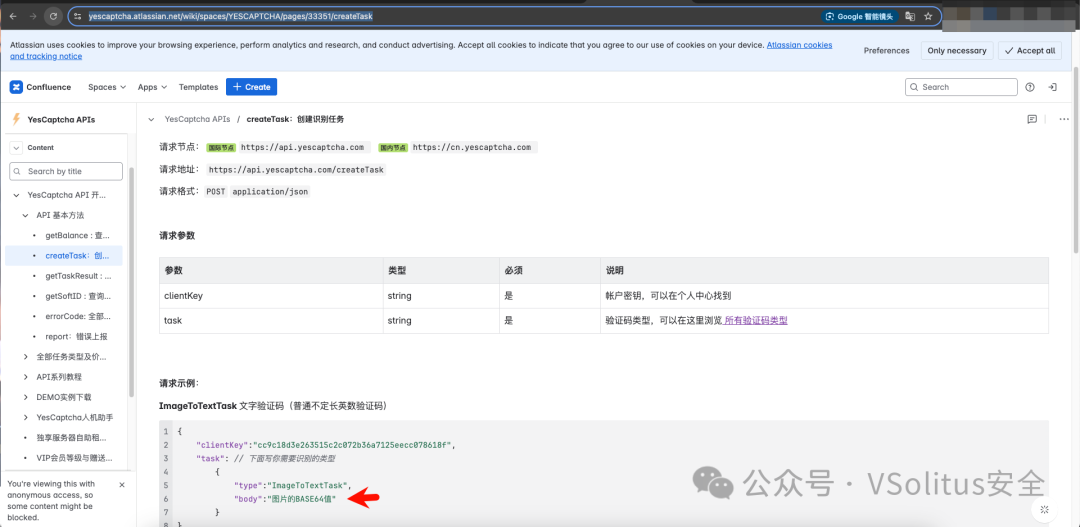Click the YesCaptcha APIs lightning space icon
1080x527 pixels.
point(16,119)
